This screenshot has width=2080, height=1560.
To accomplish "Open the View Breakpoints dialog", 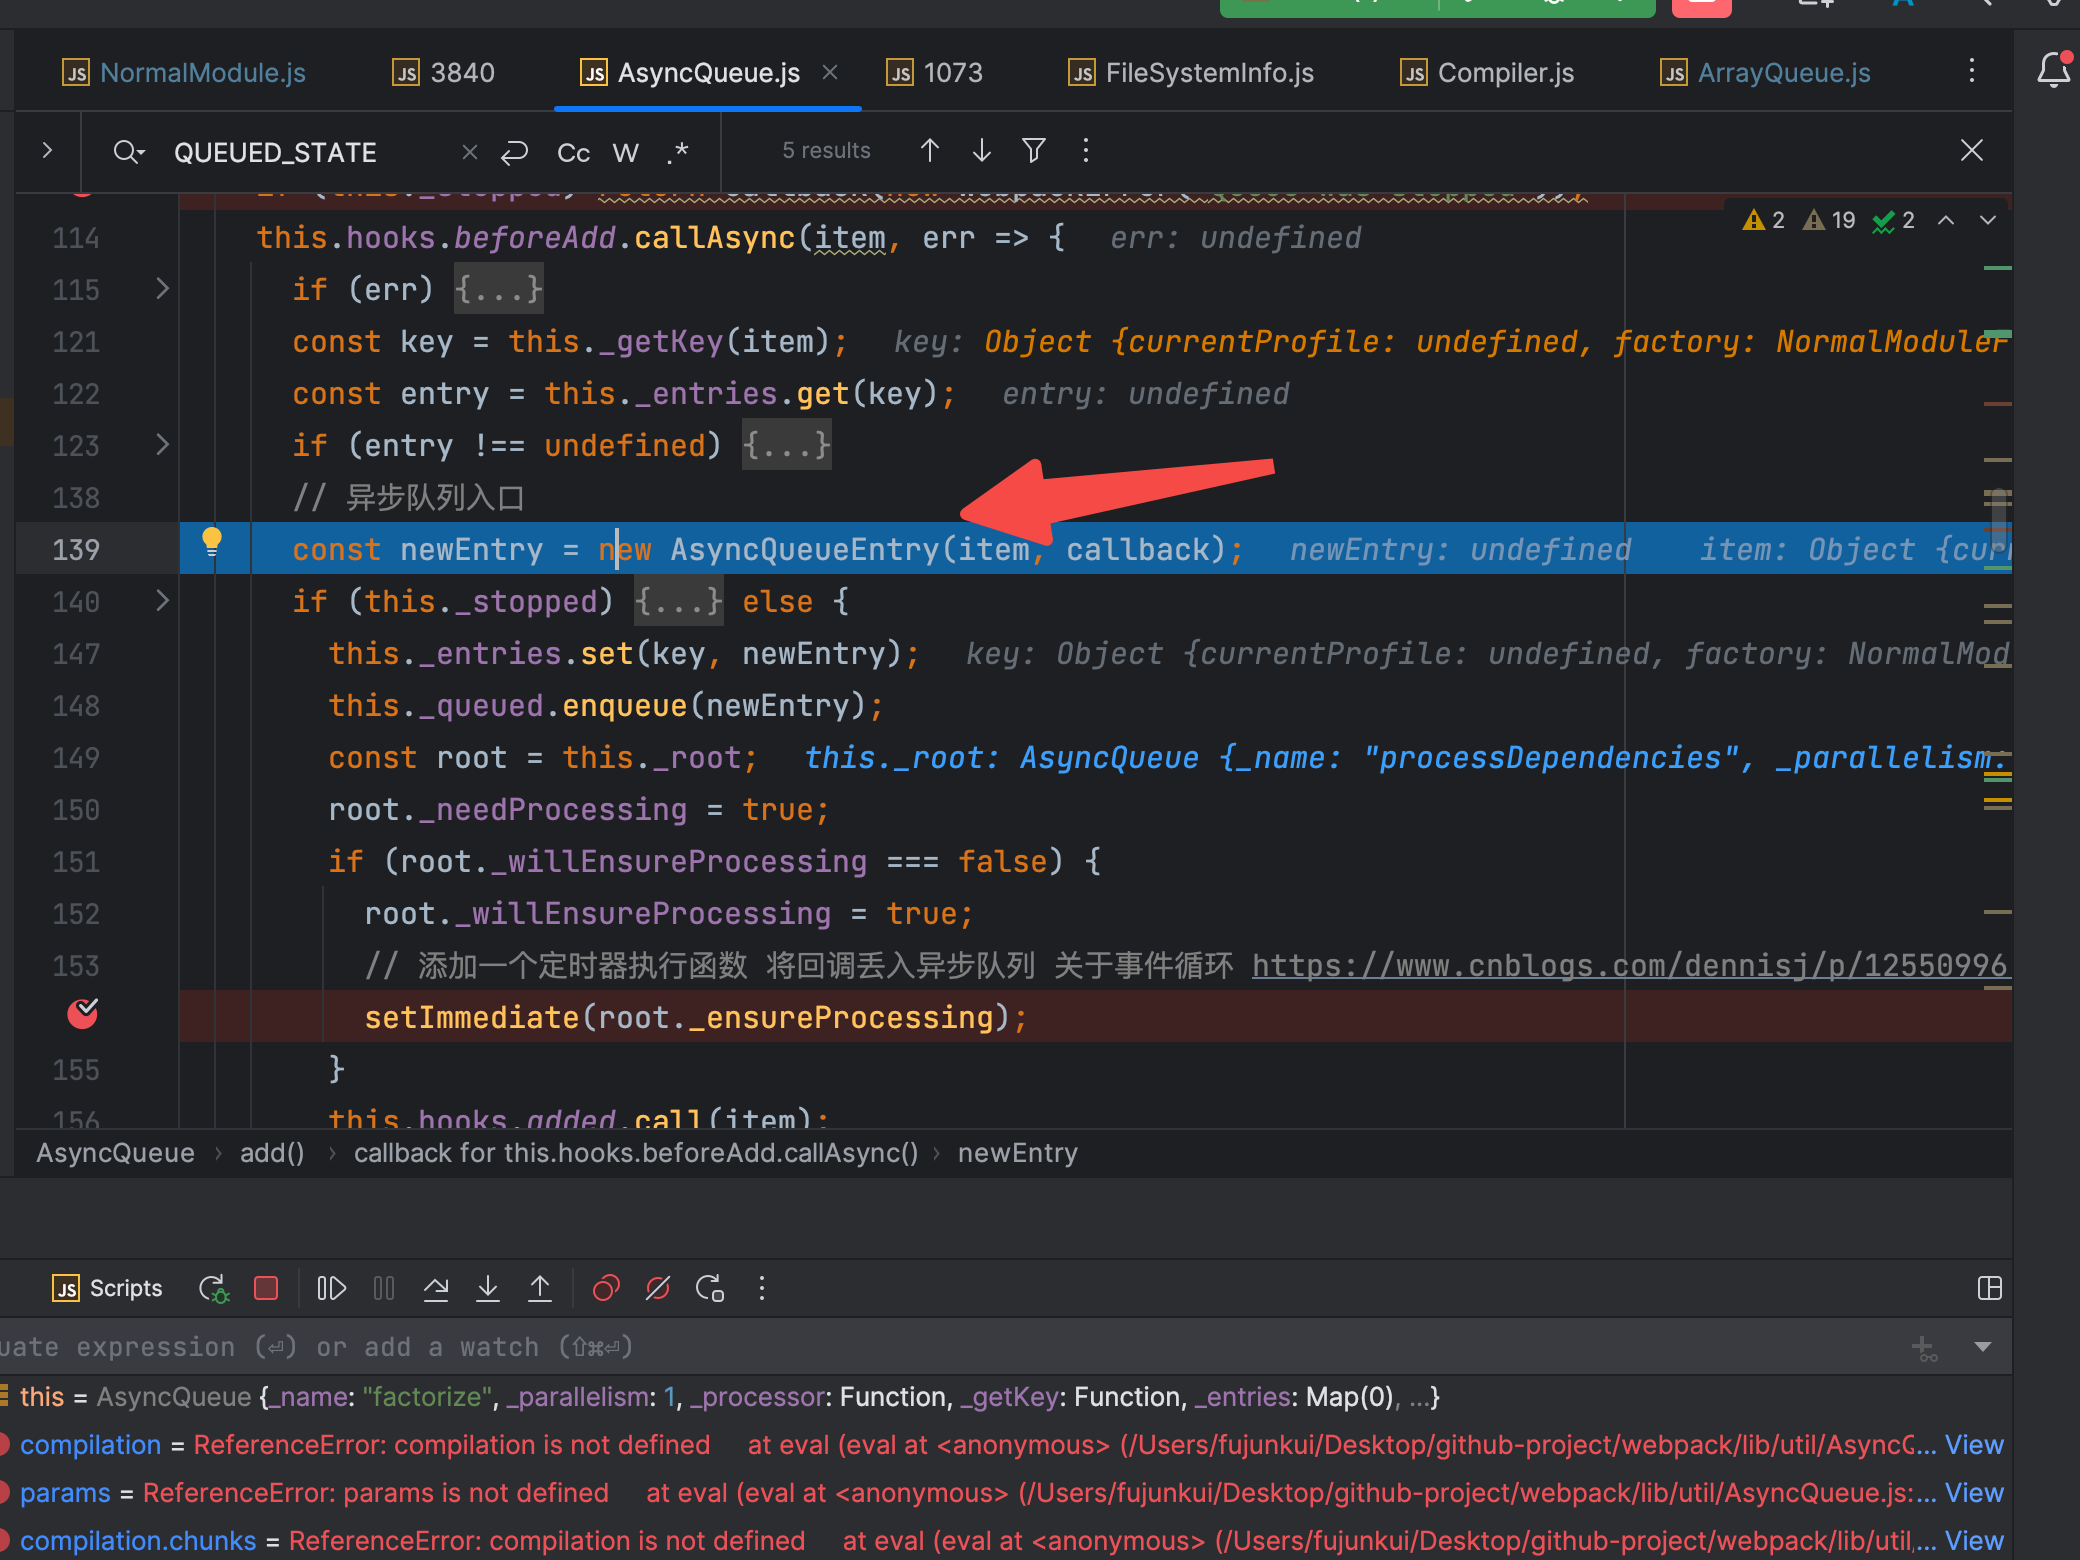I will [606, 1288].
